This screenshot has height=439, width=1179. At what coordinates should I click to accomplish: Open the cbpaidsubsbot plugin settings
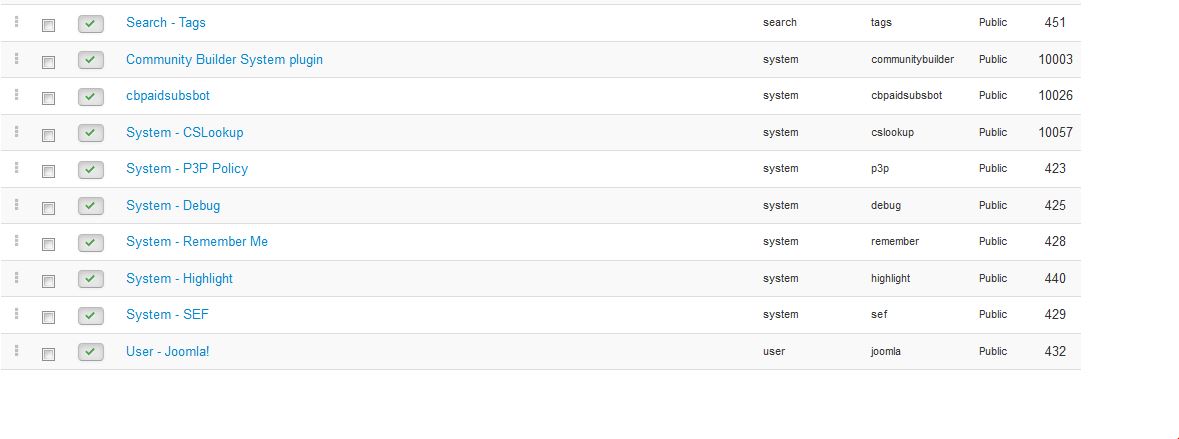coord(168,95)
